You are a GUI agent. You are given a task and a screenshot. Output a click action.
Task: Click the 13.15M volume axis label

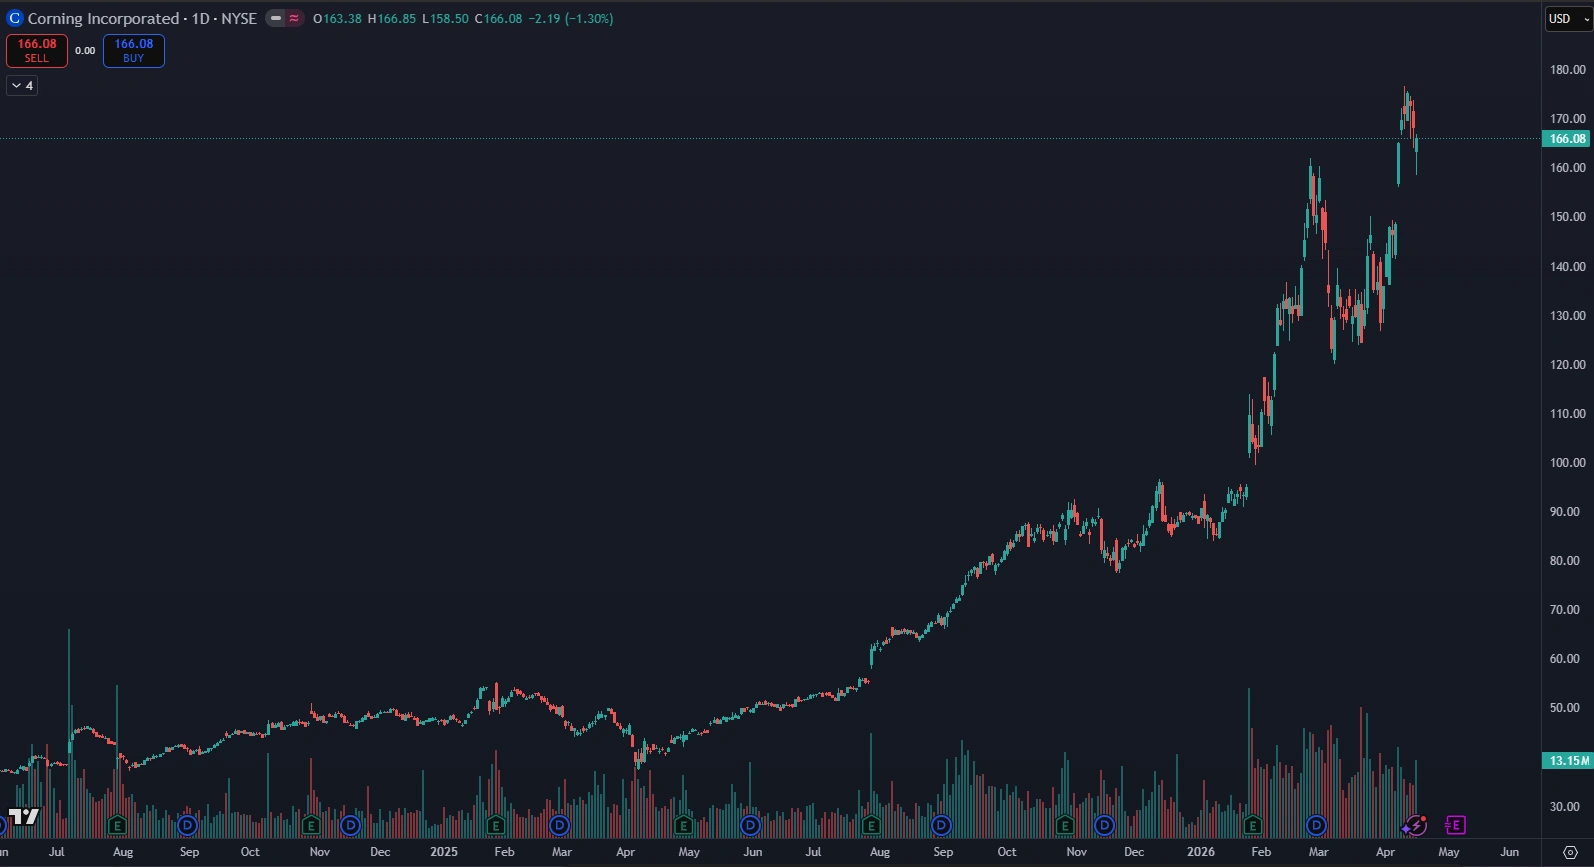coord(1567,761)
